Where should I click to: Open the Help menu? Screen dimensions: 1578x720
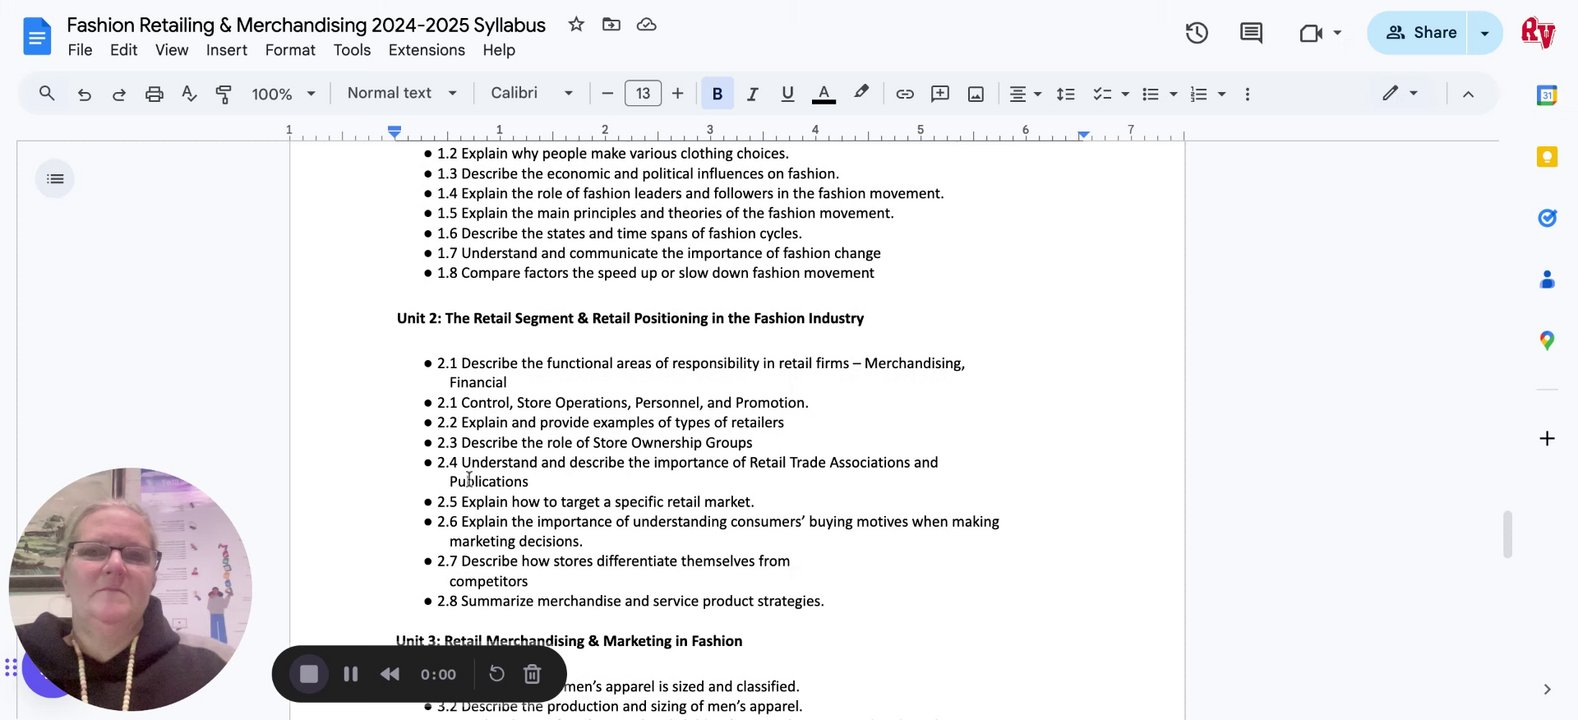point(499,50)
